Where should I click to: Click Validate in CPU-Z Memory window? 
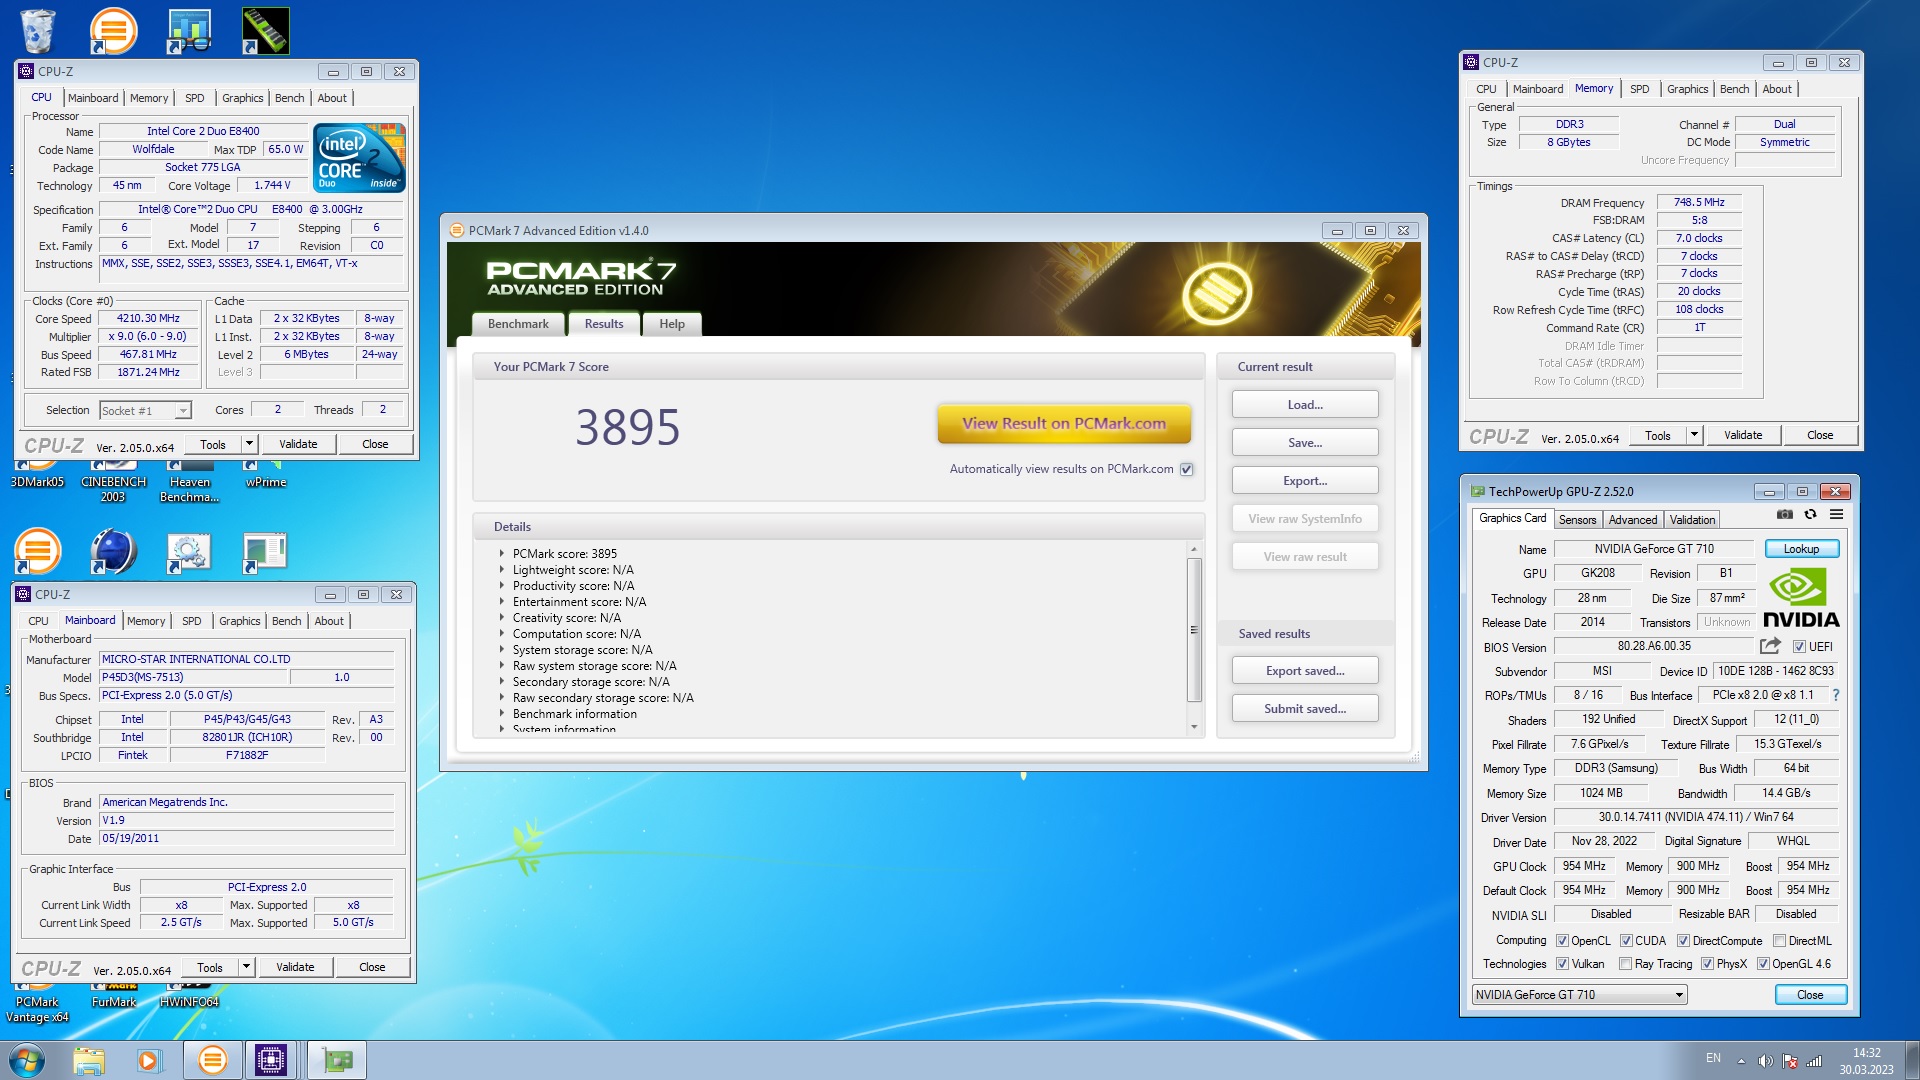[1743, 435]
